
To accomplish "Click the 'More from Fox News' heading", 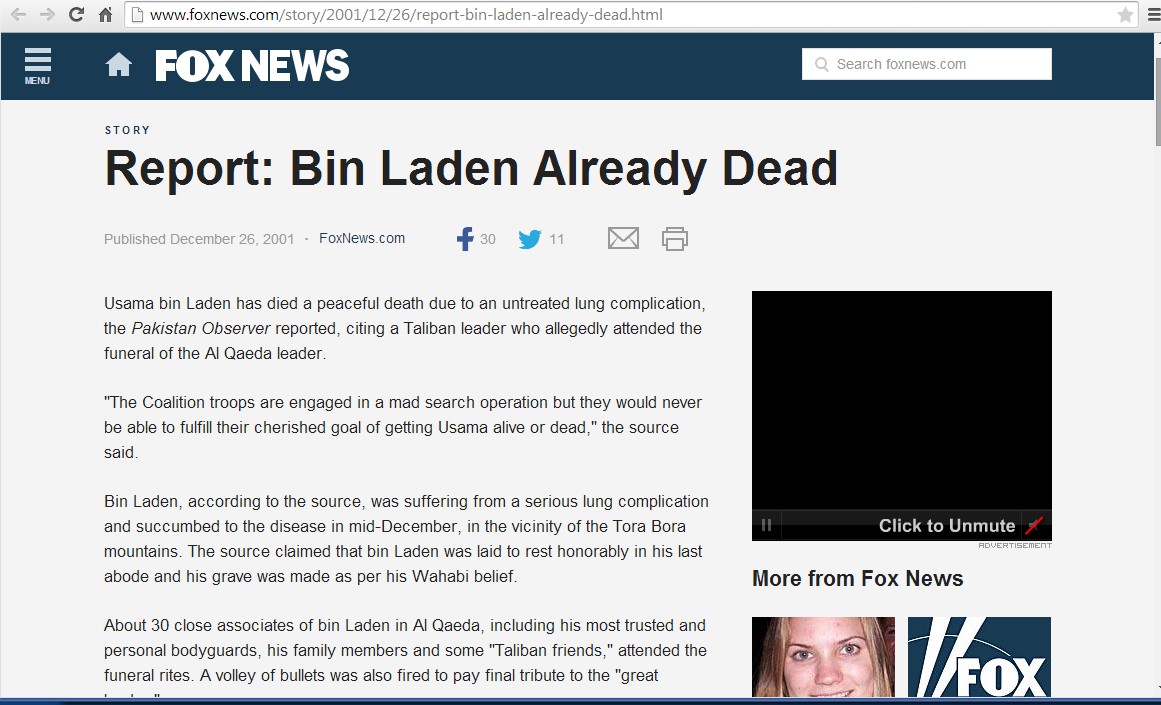I will (857, 578).
